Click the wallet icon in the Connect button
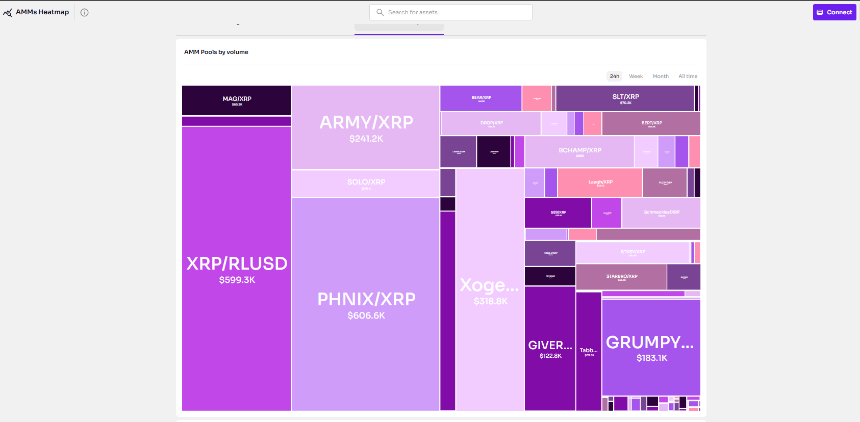The image size is (860, 422). (x=820, y=12)
